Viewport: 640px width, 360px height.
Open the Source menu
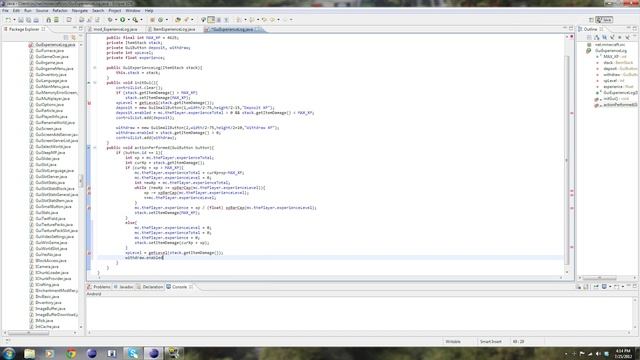pos(42,11)
